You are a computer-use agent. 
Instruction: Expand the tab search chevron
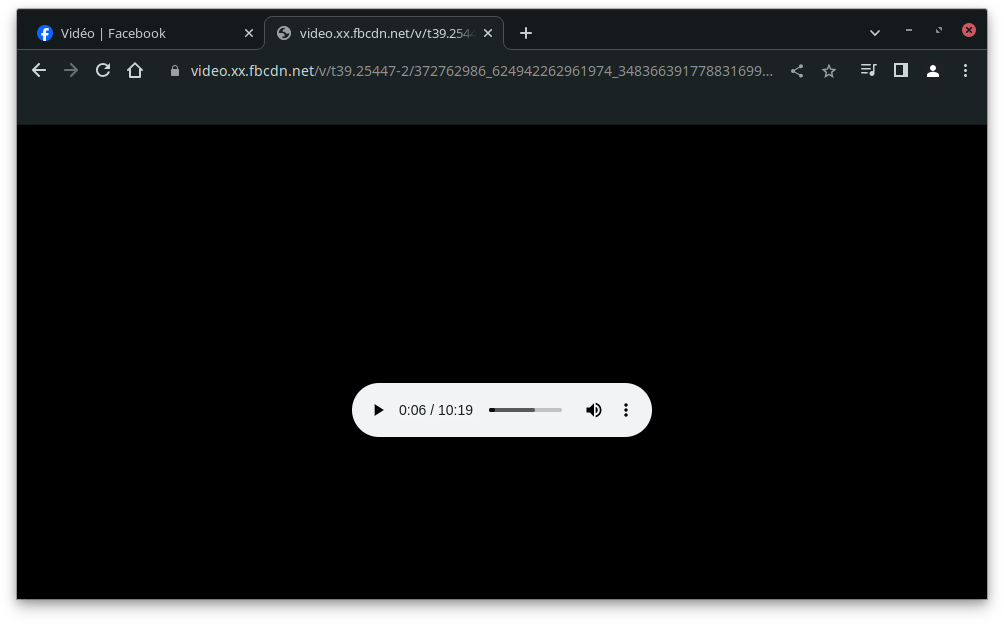pyautogui.click(x=875, y=33)
